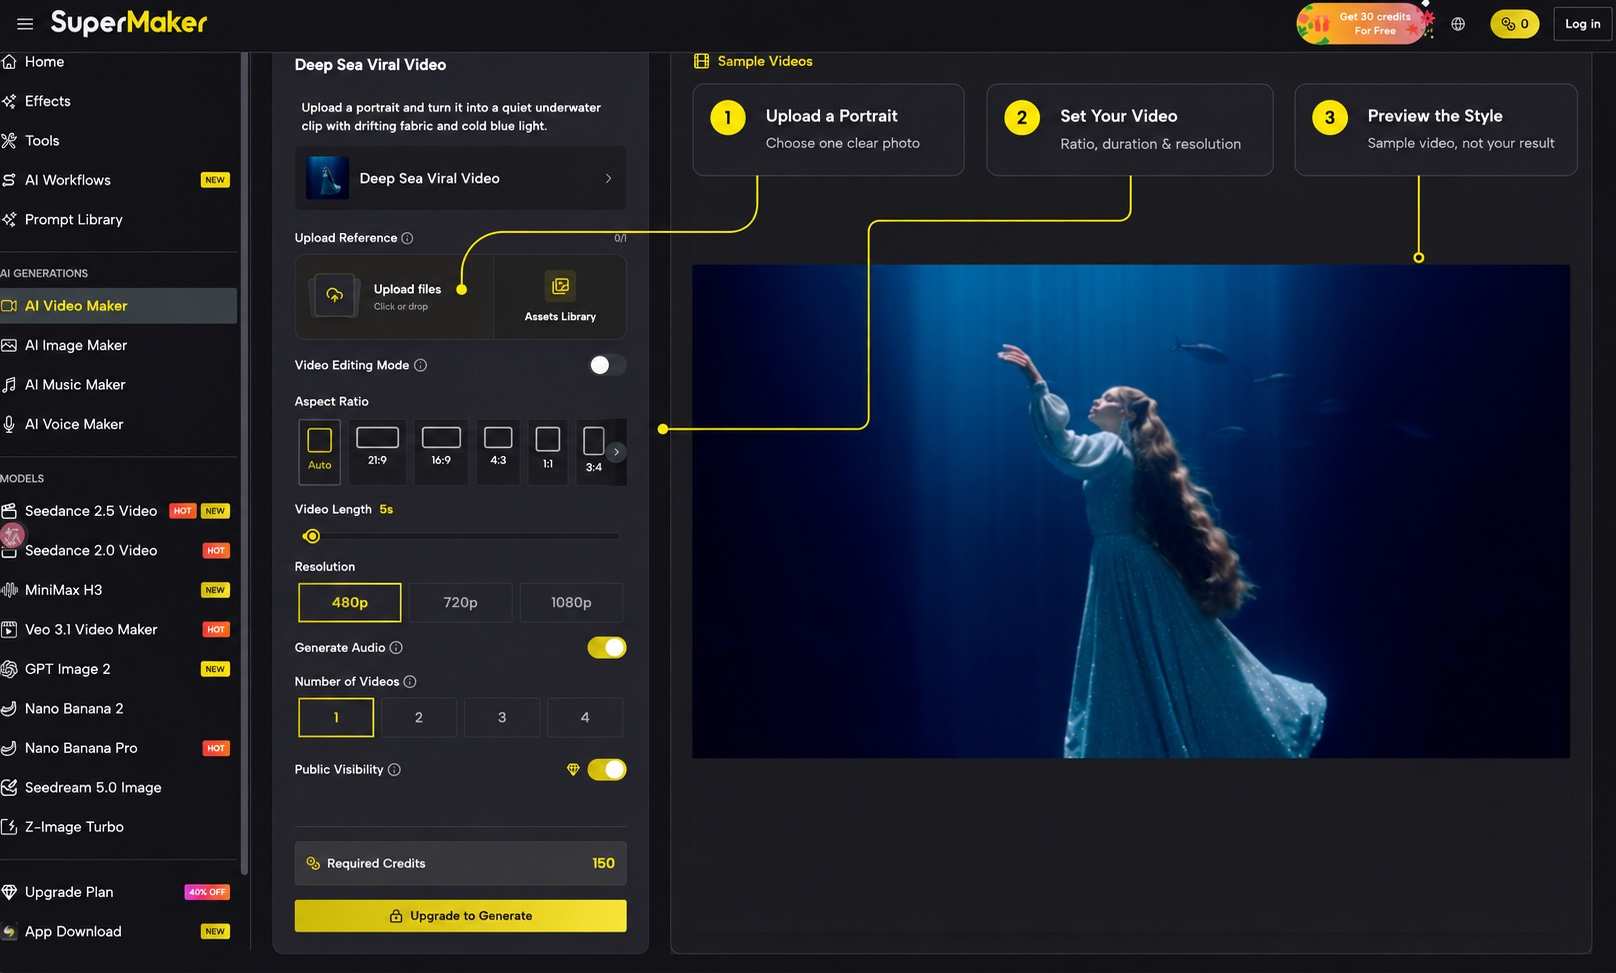Image resolution: width=1616 pixels, height=973 pixels.
Task: Toggle the Public Visibility switch
Action: 607,770
